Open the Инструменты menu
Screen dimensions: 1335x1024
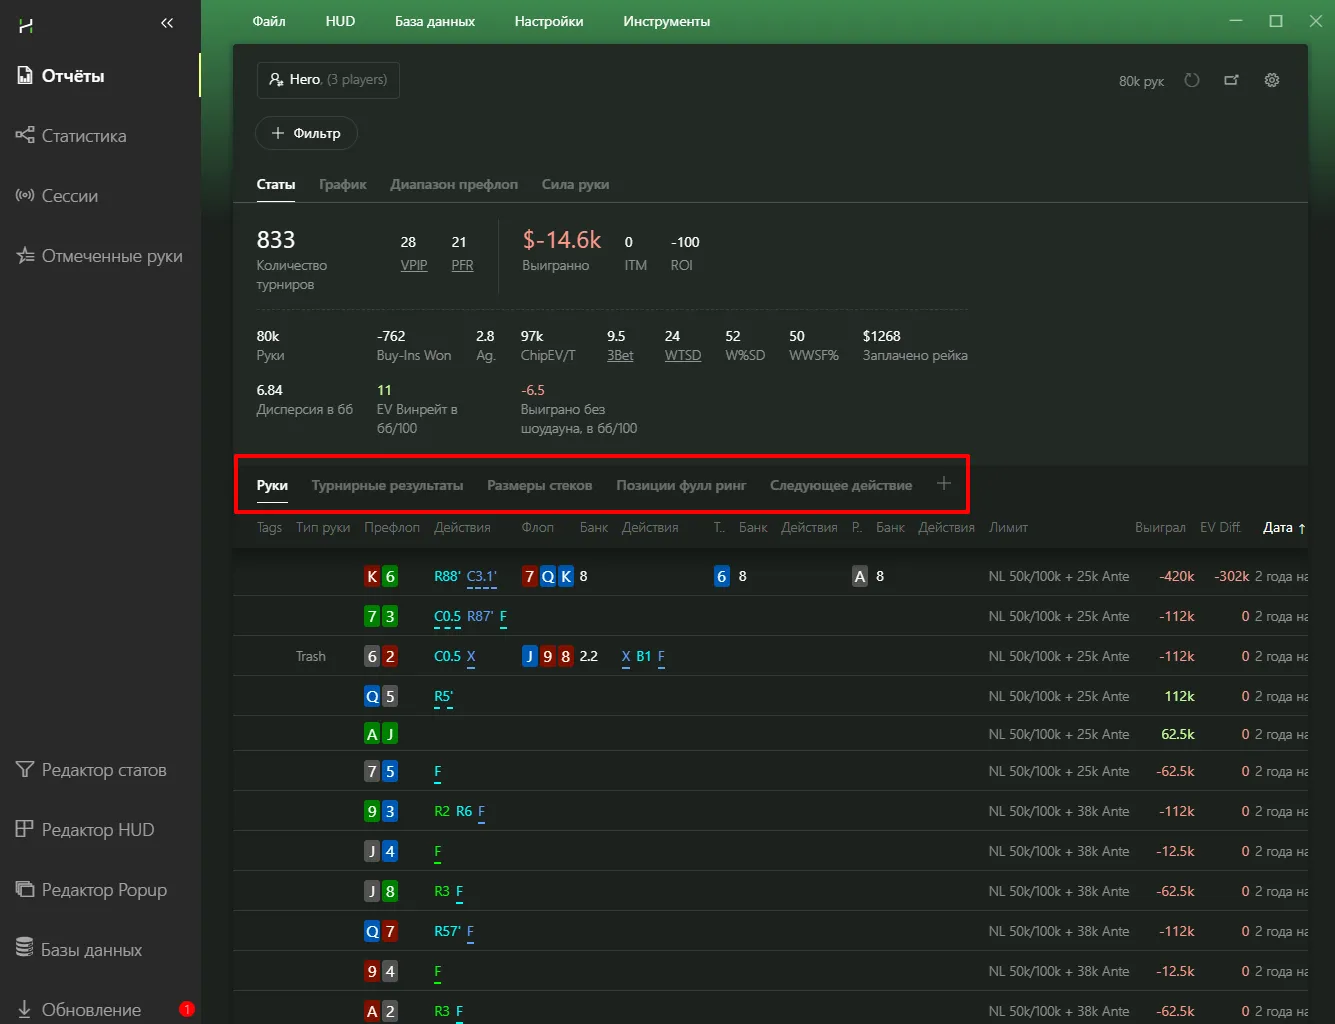coord(666,21)
